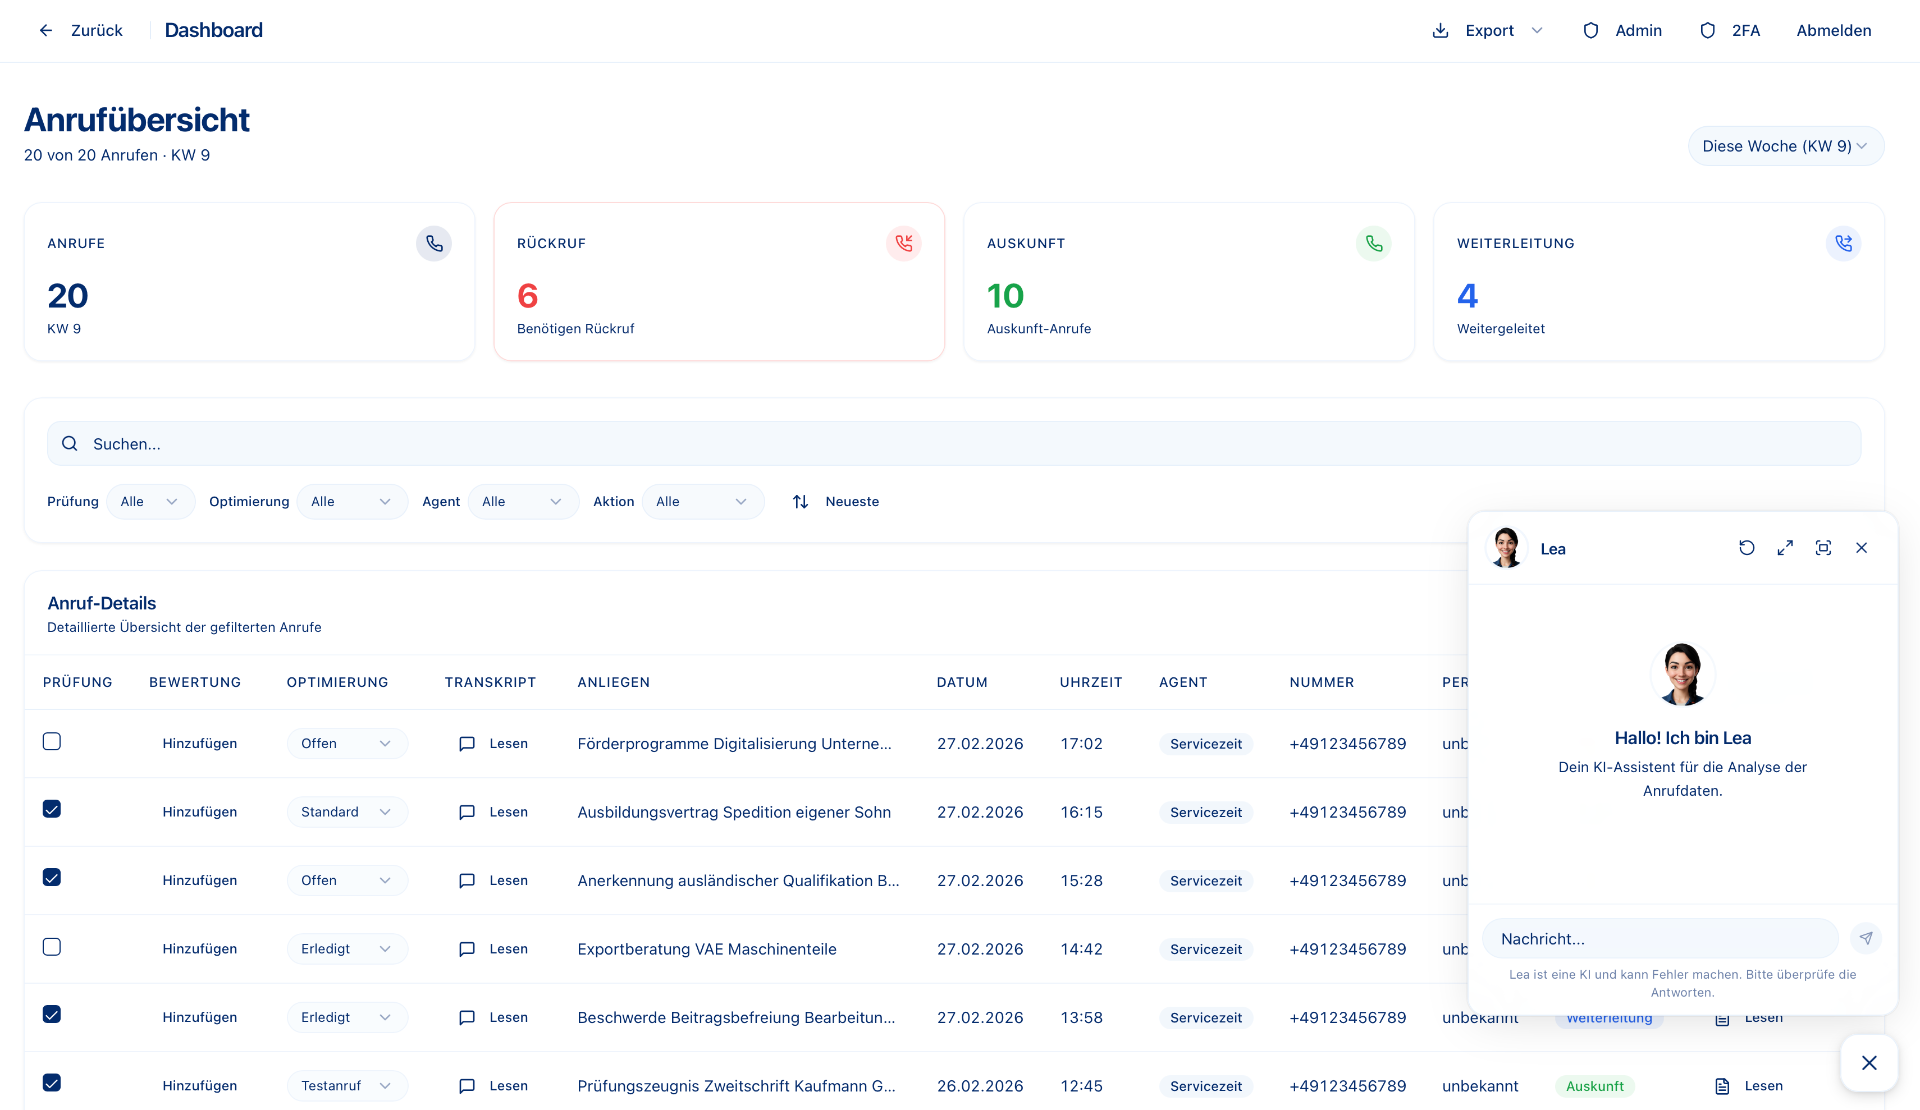
Task: Expand the Optimierung filter dropdown
Action: pyautogui.click(x=351, y=501)
